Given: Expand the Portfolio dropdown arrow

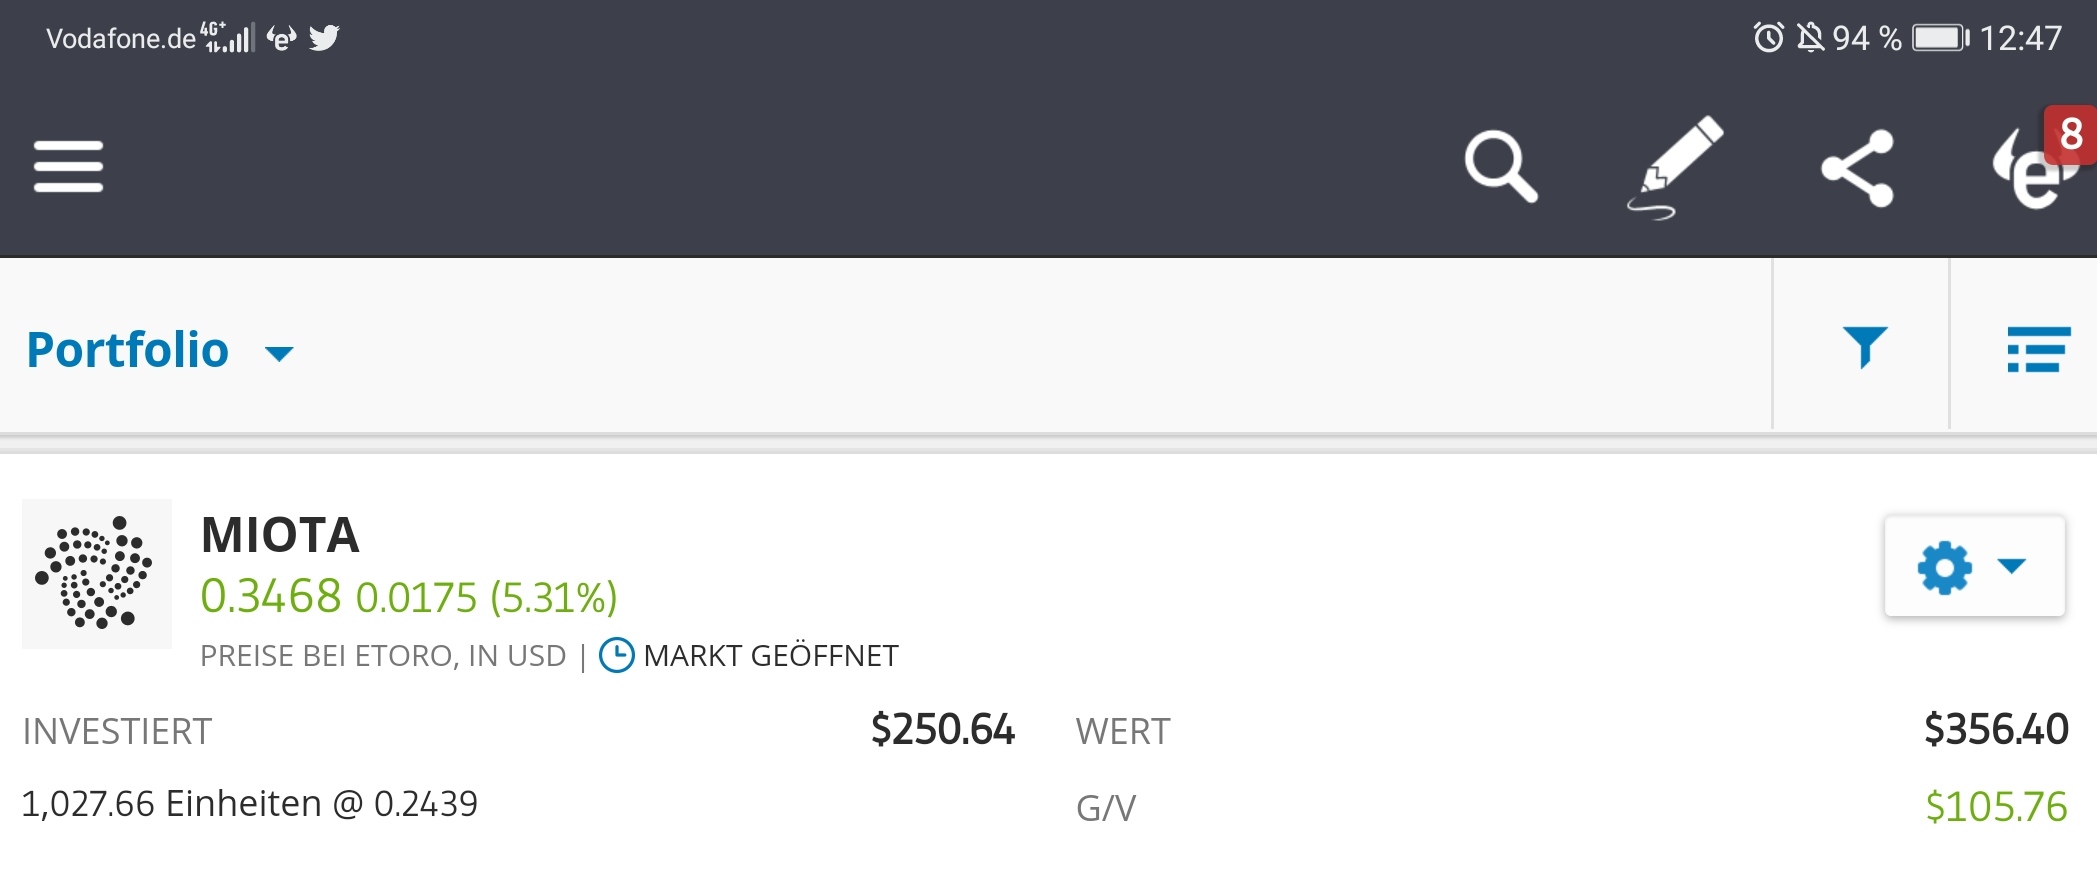Looking at the screenshot, I should pos(279,353).
